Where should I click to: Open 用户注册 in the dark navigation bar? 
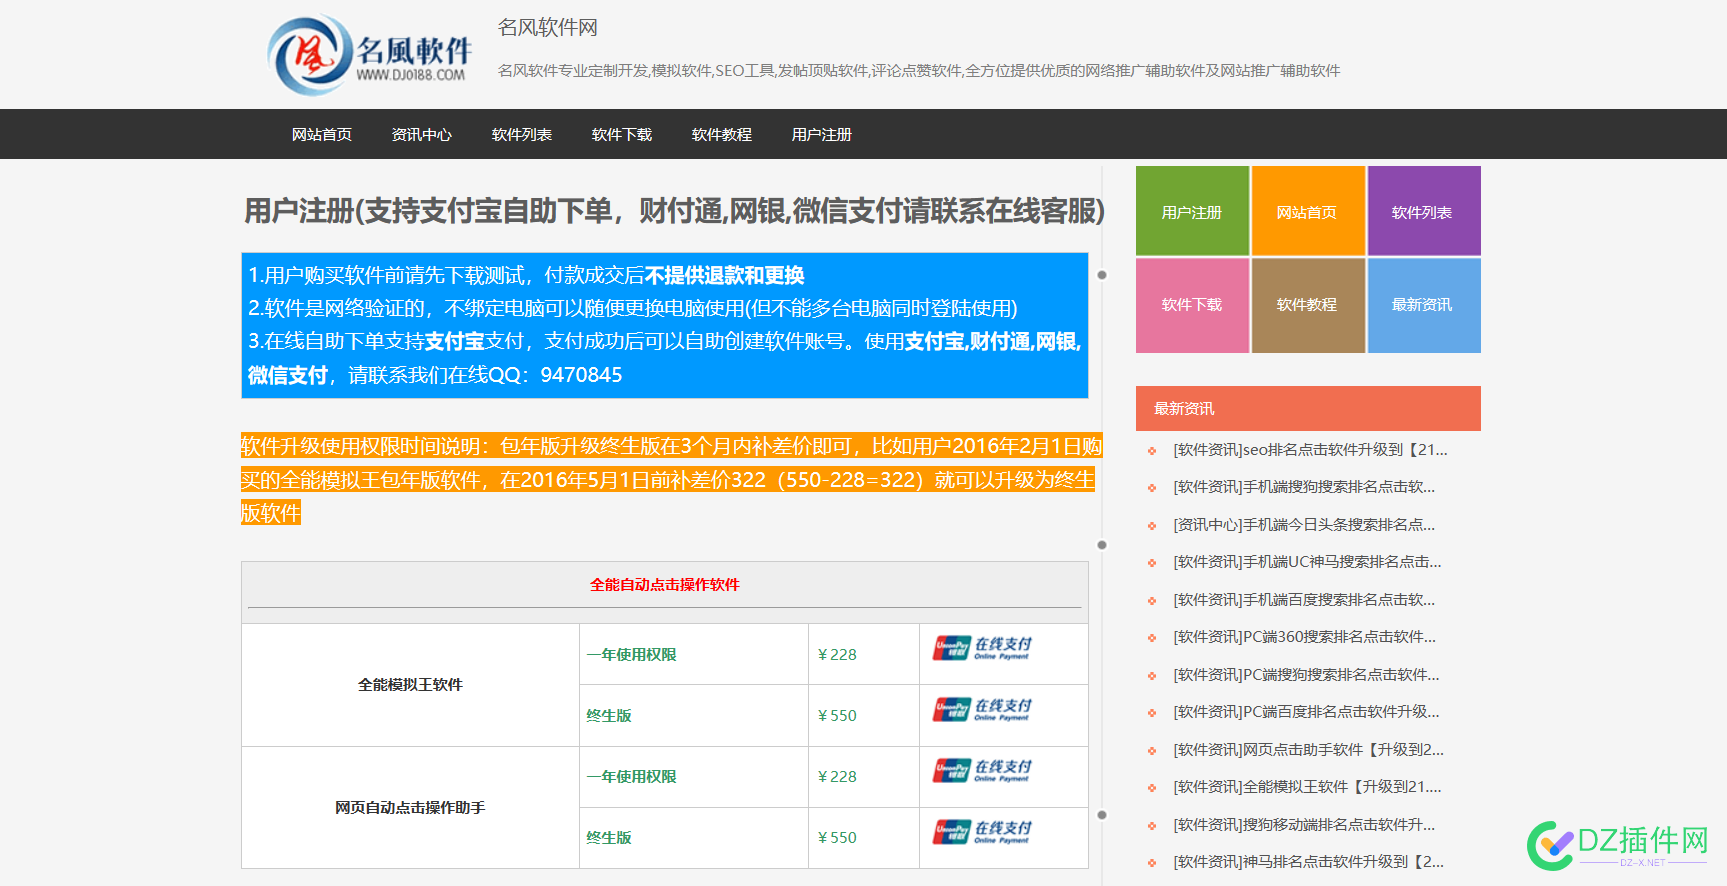pos(822,134)
